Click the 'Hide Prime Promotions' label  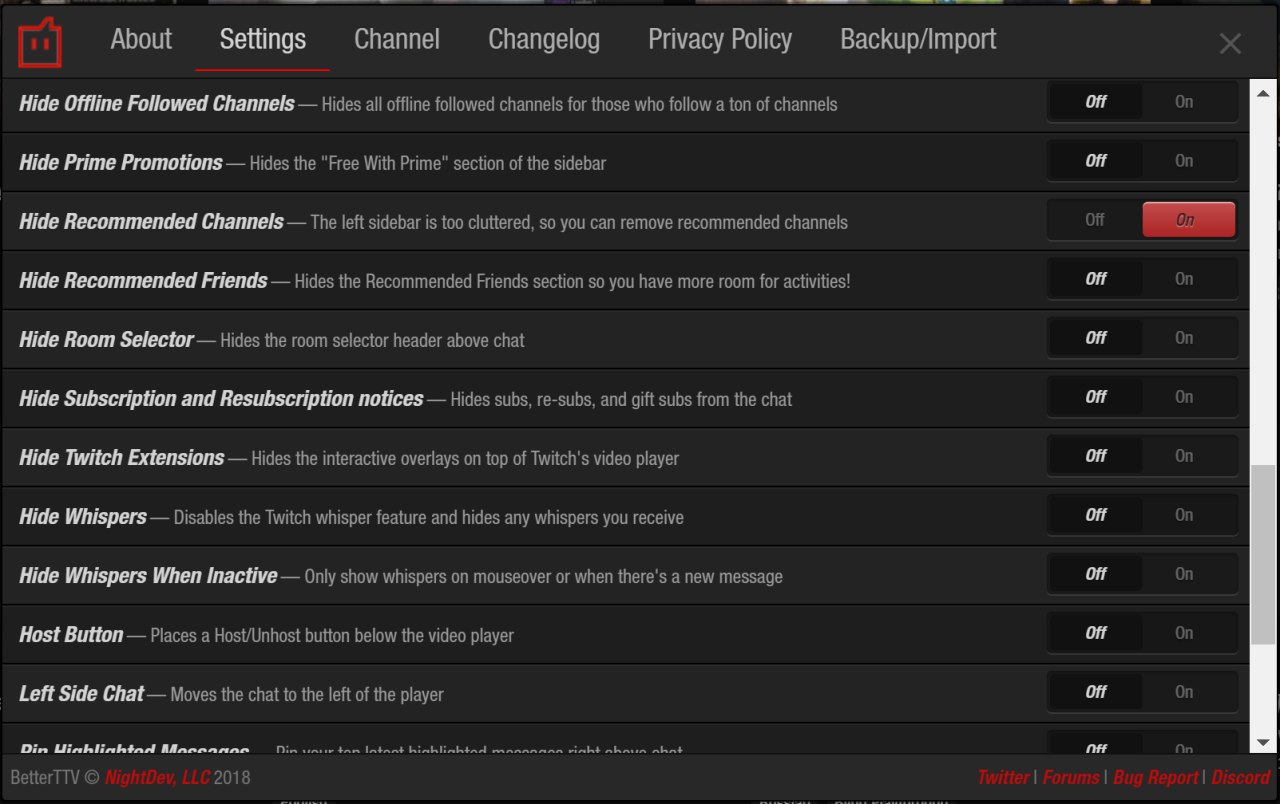tap(121, 162)
